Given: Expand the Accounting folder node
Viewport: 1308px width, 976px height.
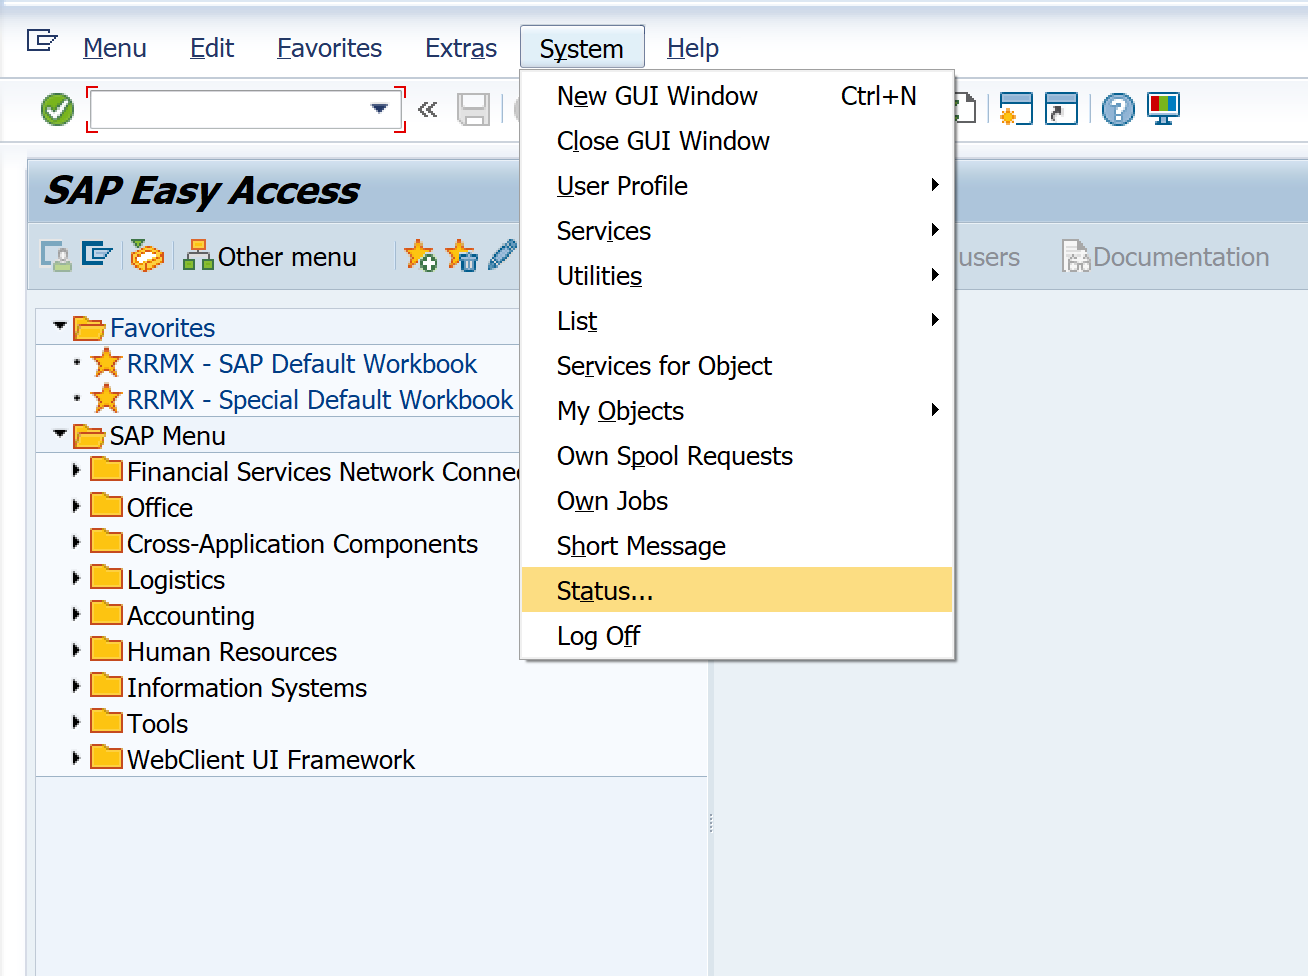Looking at the screenshot, I should click(76, 615).
